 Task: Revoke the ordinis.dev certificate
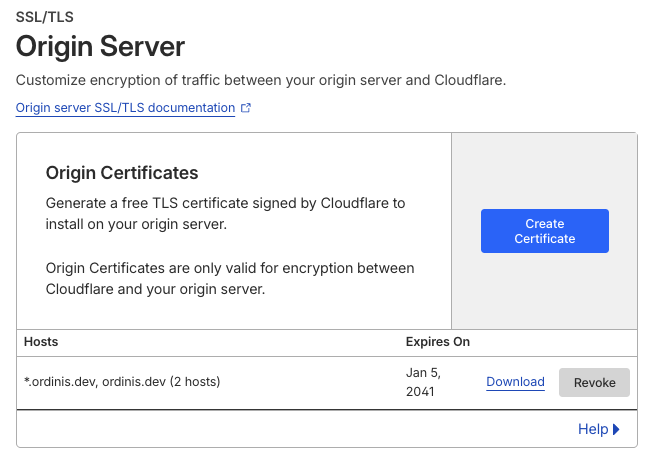pos(594,382)
